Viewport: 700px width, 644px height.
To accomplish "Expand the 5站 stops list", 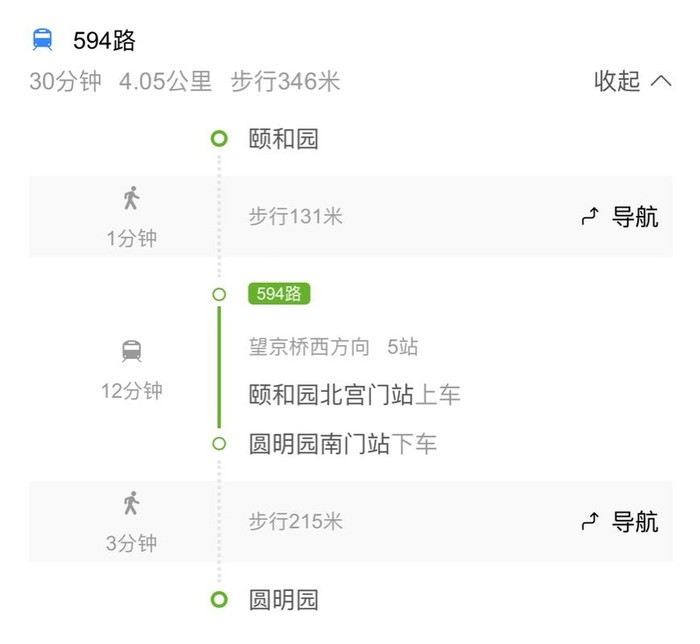I will [402, 348].
